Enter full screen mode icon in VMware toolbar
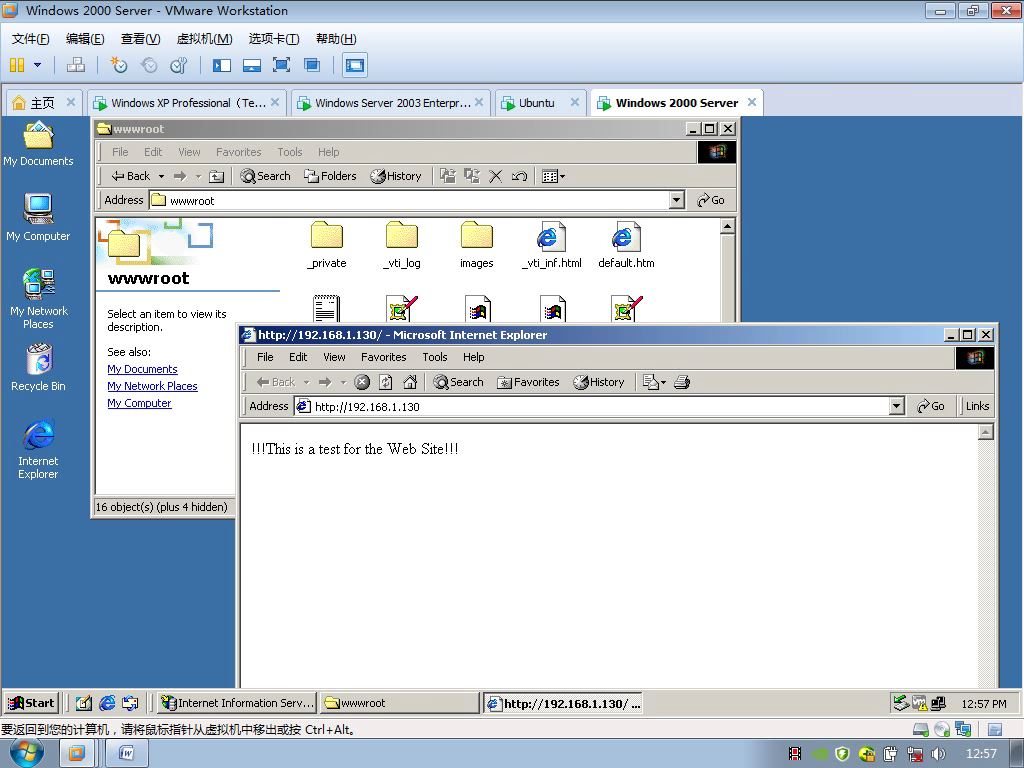Viewport: 1024px width, 768px height. tap(281, 65)
